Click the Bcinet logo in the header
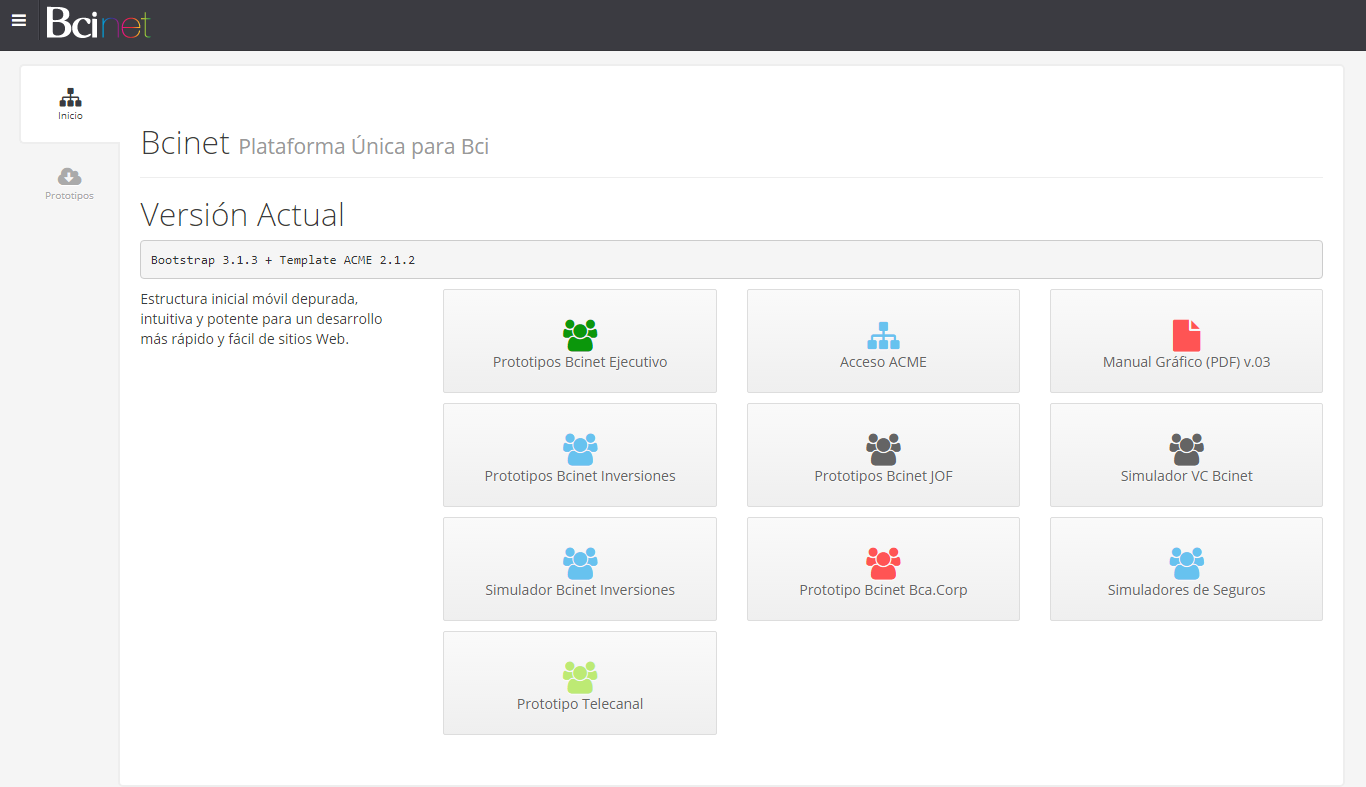 click(98, 24)
